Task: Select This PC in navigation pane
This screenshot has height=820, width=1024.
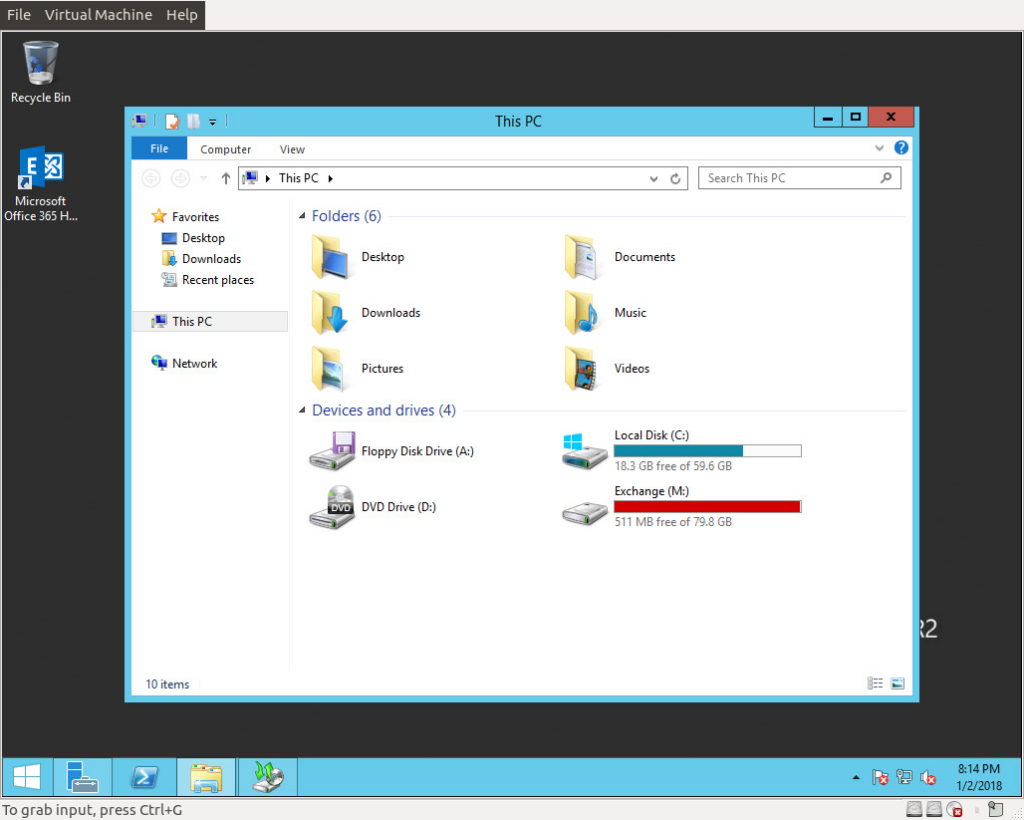Action: point(210,321)
